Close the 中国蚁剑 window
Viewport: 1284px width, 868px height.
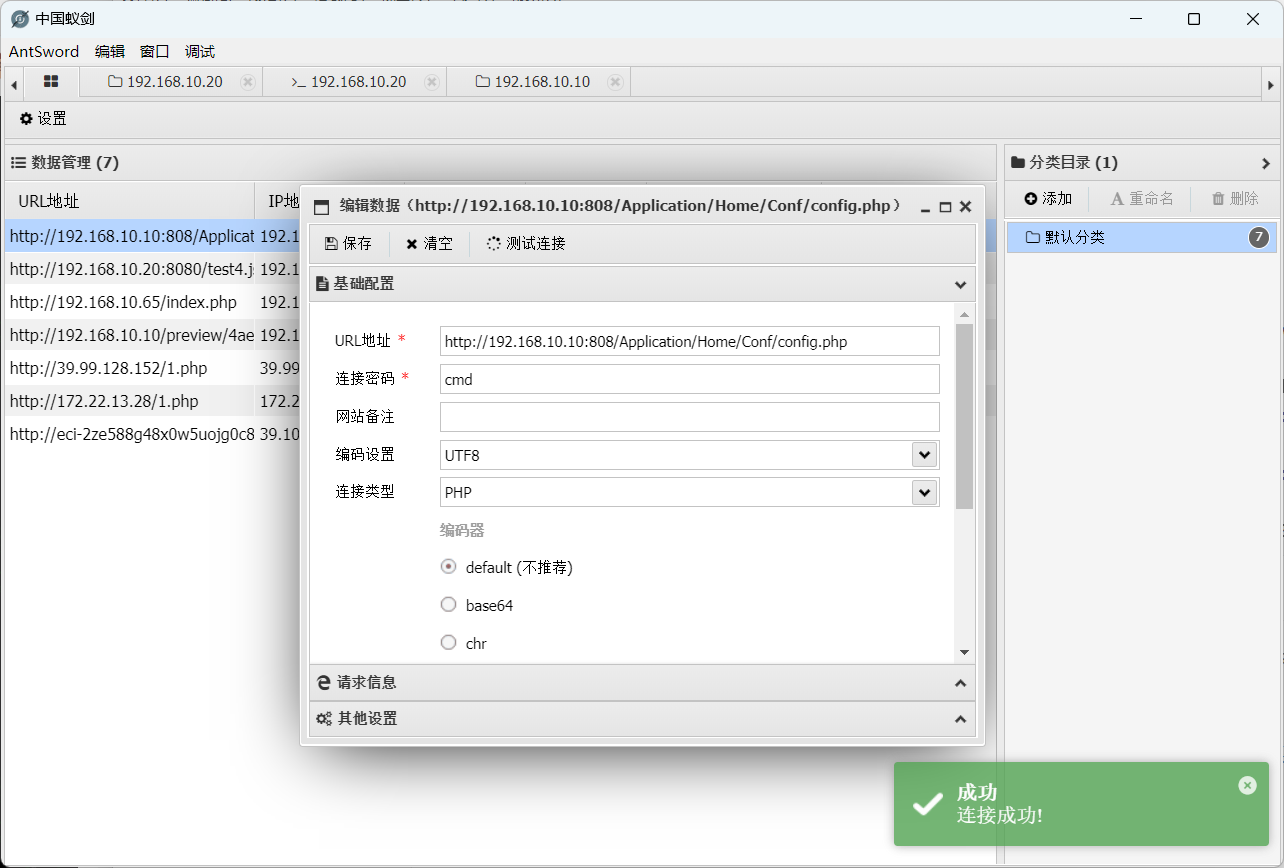1253,19
